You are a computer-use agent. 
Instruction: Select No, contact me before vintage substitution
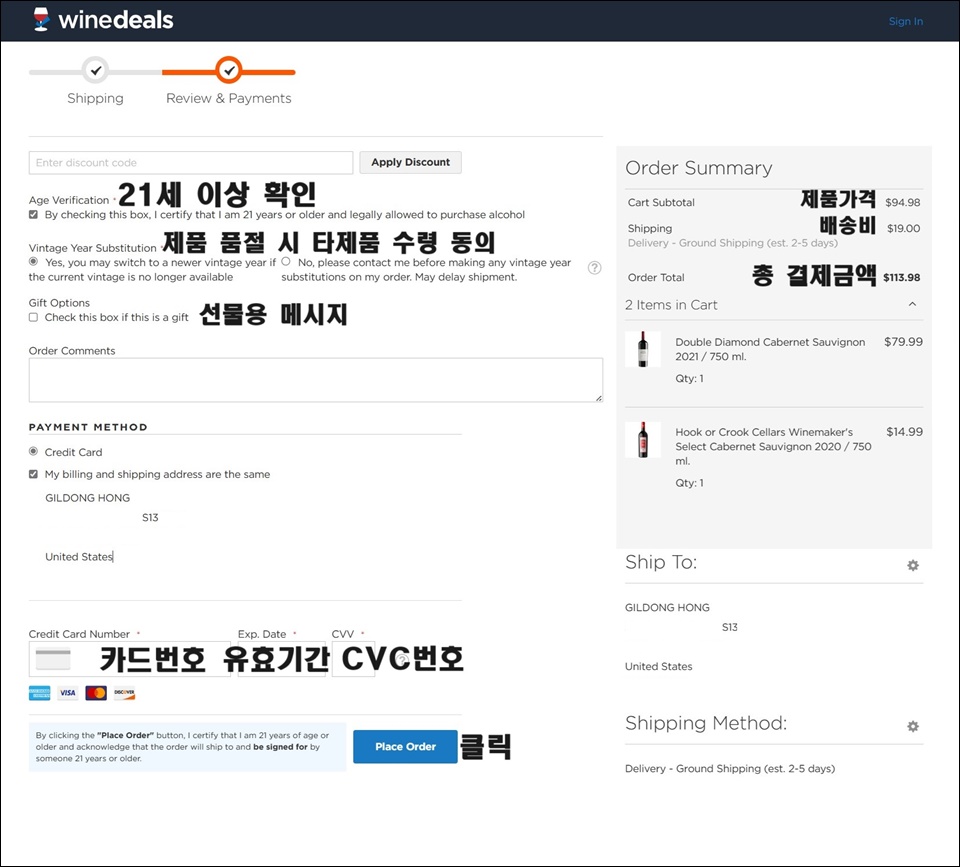286,261
